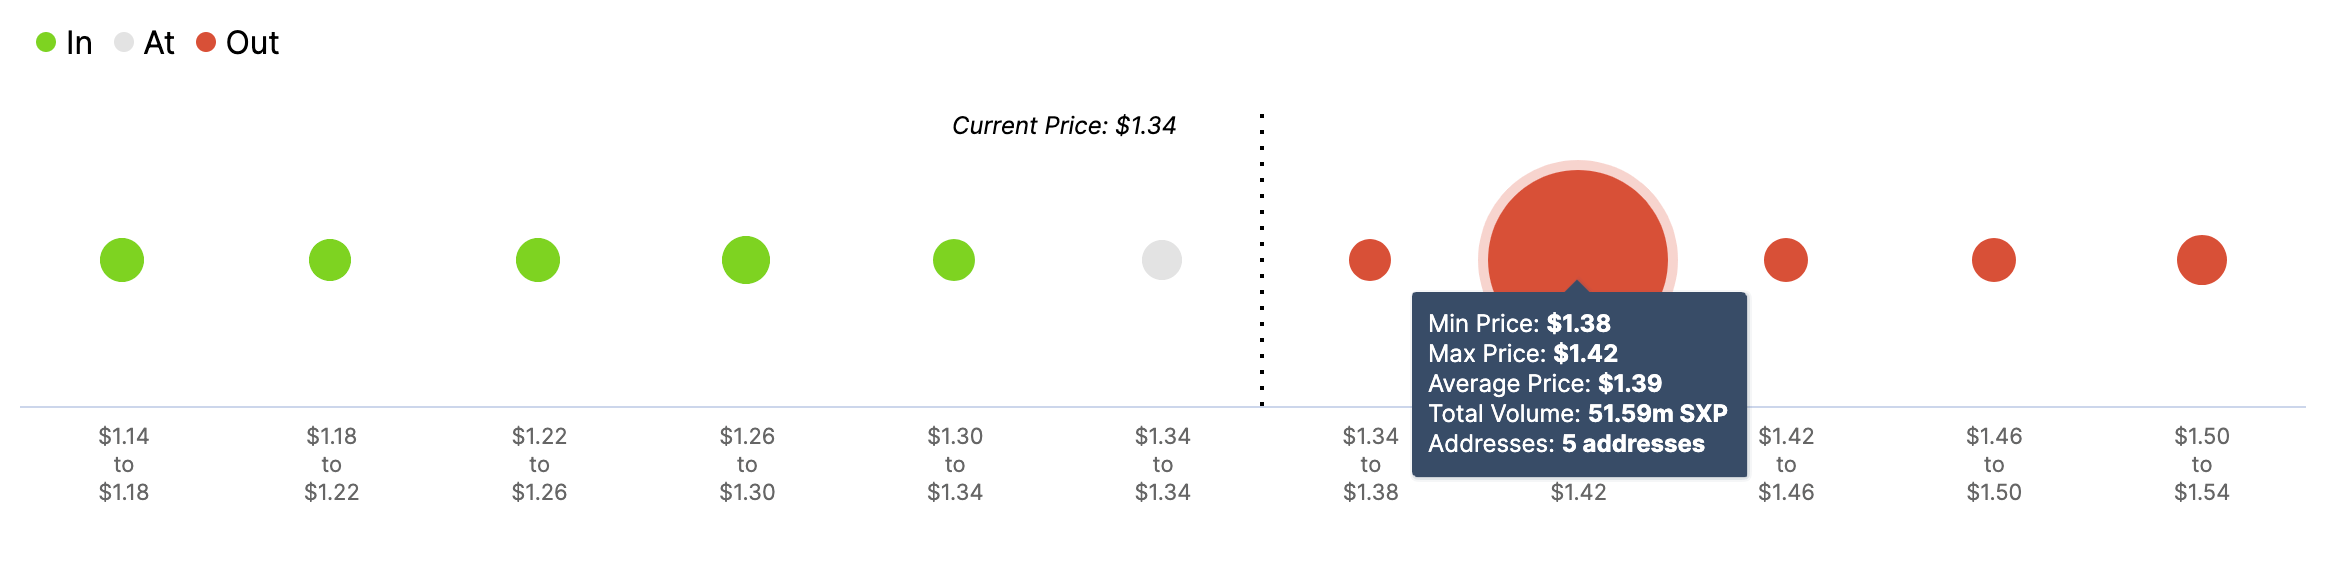Click gray At bubble for $1.34 range
This screenshot has width=2330, height=568.
pyautogui.click(x=1162, y=260)
